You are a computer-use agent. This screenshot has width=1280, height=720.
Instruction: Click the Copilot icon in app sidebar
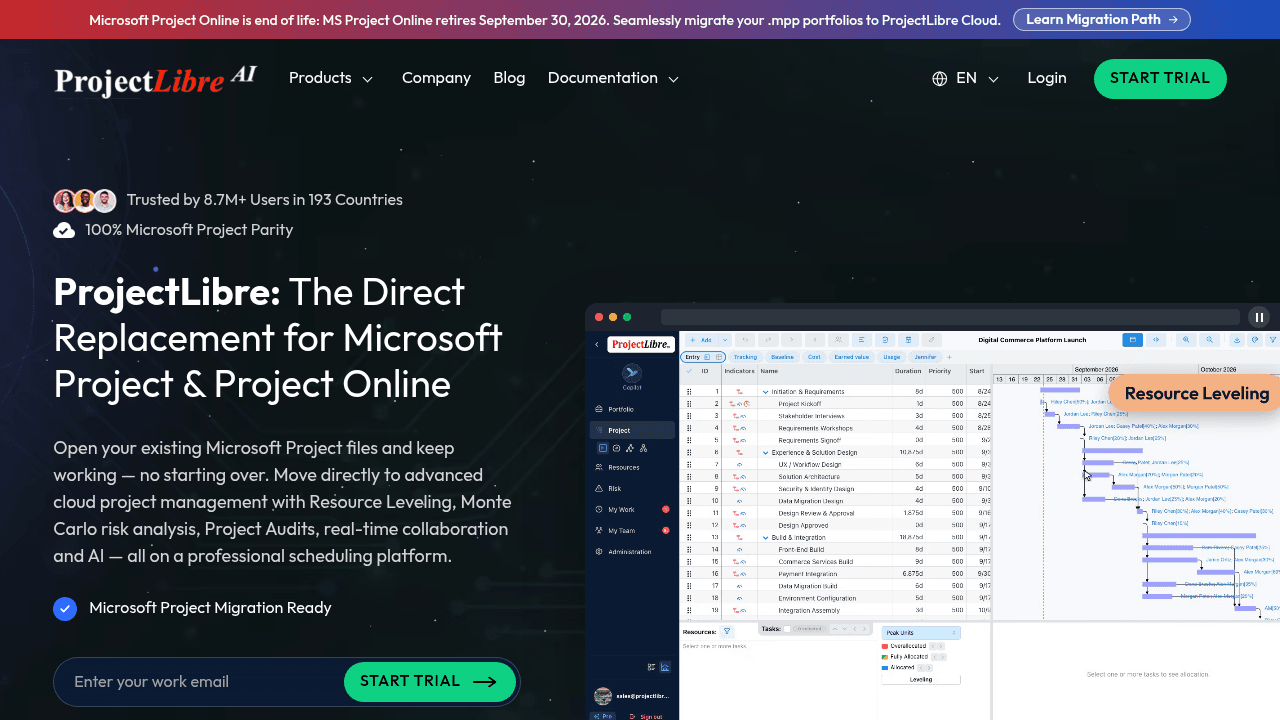pyautogui.click(x=632, y=373)
